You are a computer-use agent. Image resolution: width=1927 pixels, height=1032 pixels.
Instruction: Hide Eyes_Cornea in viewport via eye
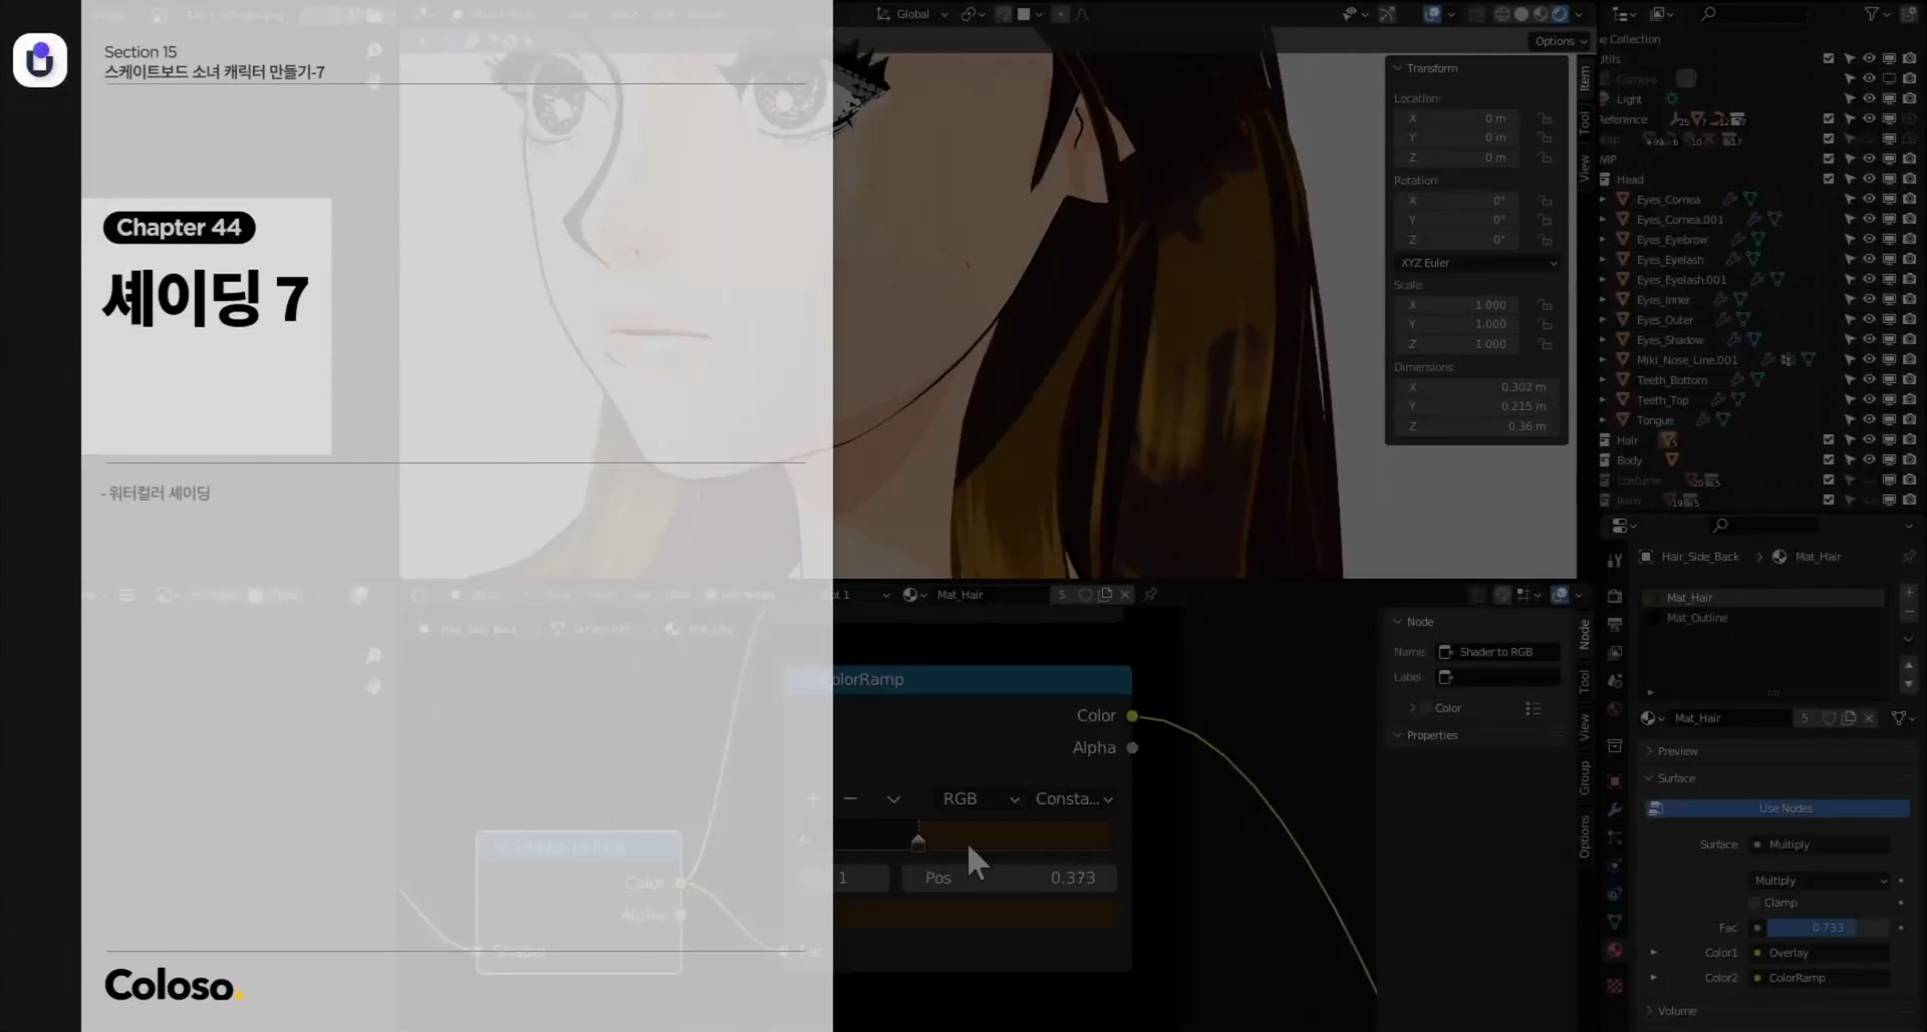click(x=1869, y=200)
